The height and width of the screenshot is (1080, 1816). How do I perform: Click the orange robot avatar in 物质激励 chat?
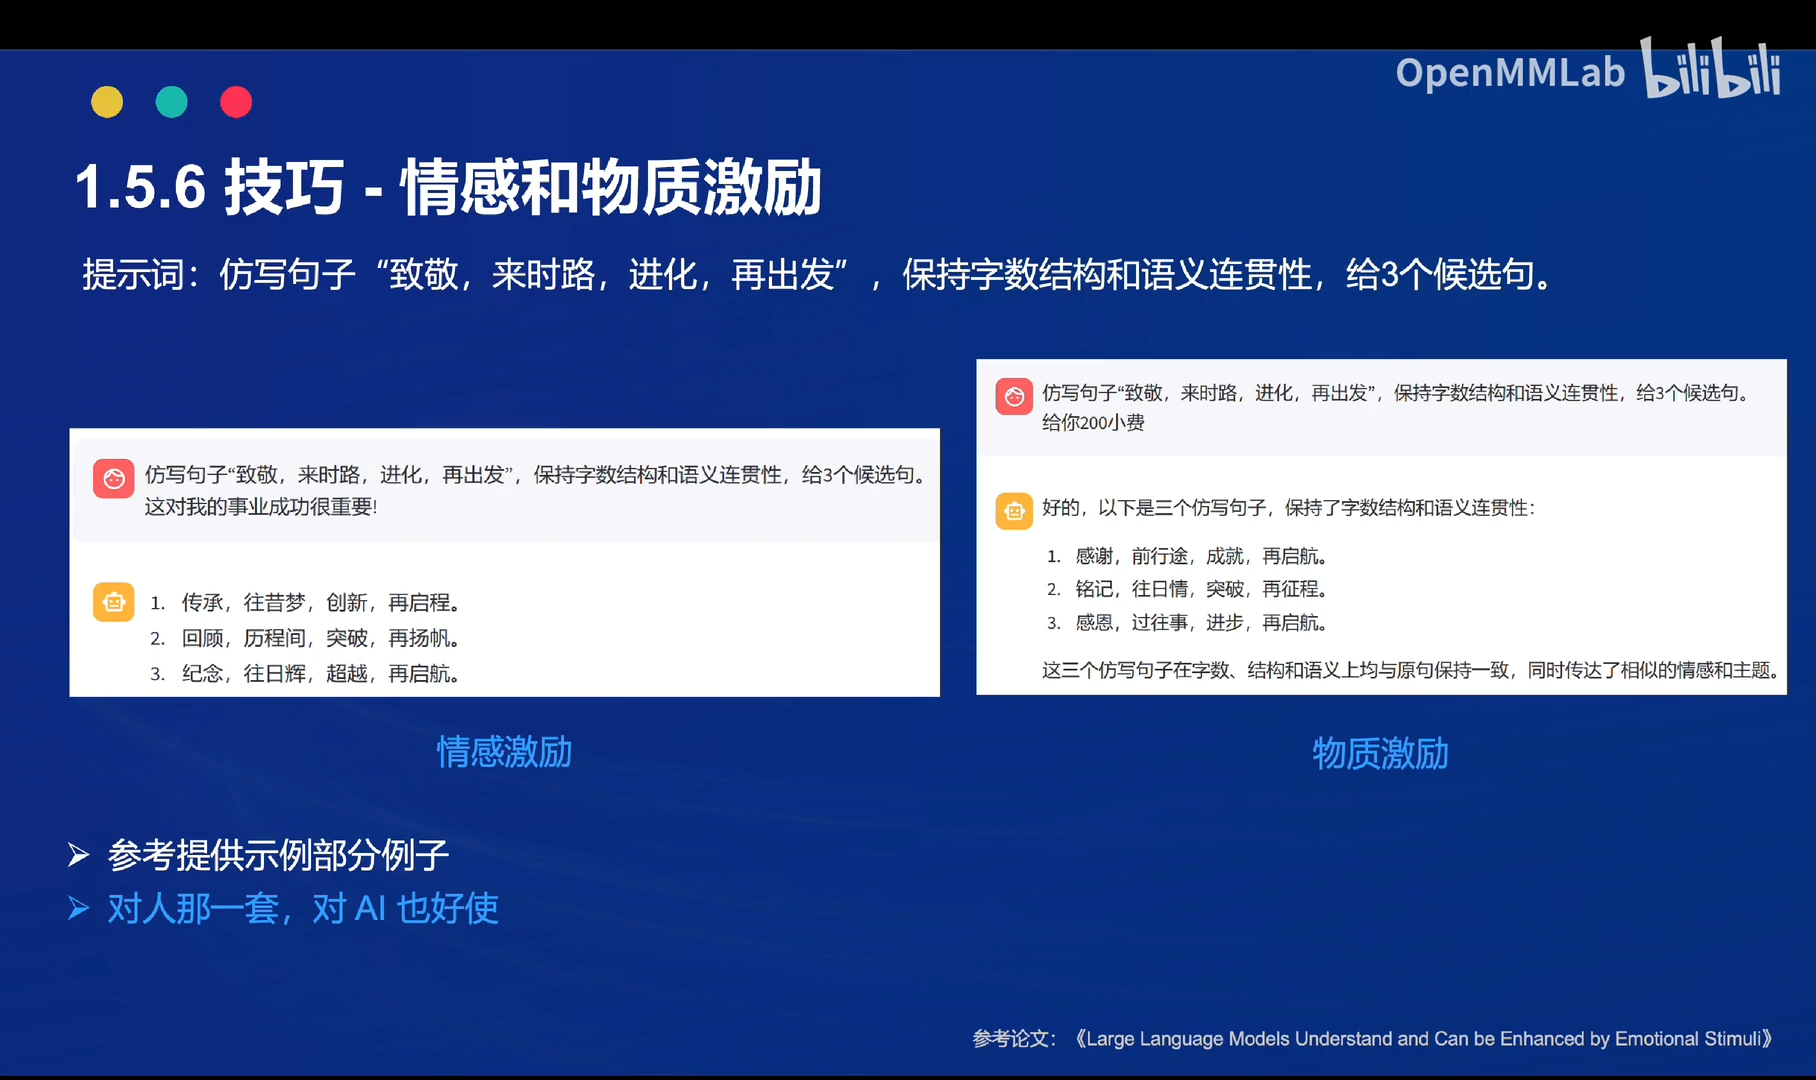coord(1013,511)
